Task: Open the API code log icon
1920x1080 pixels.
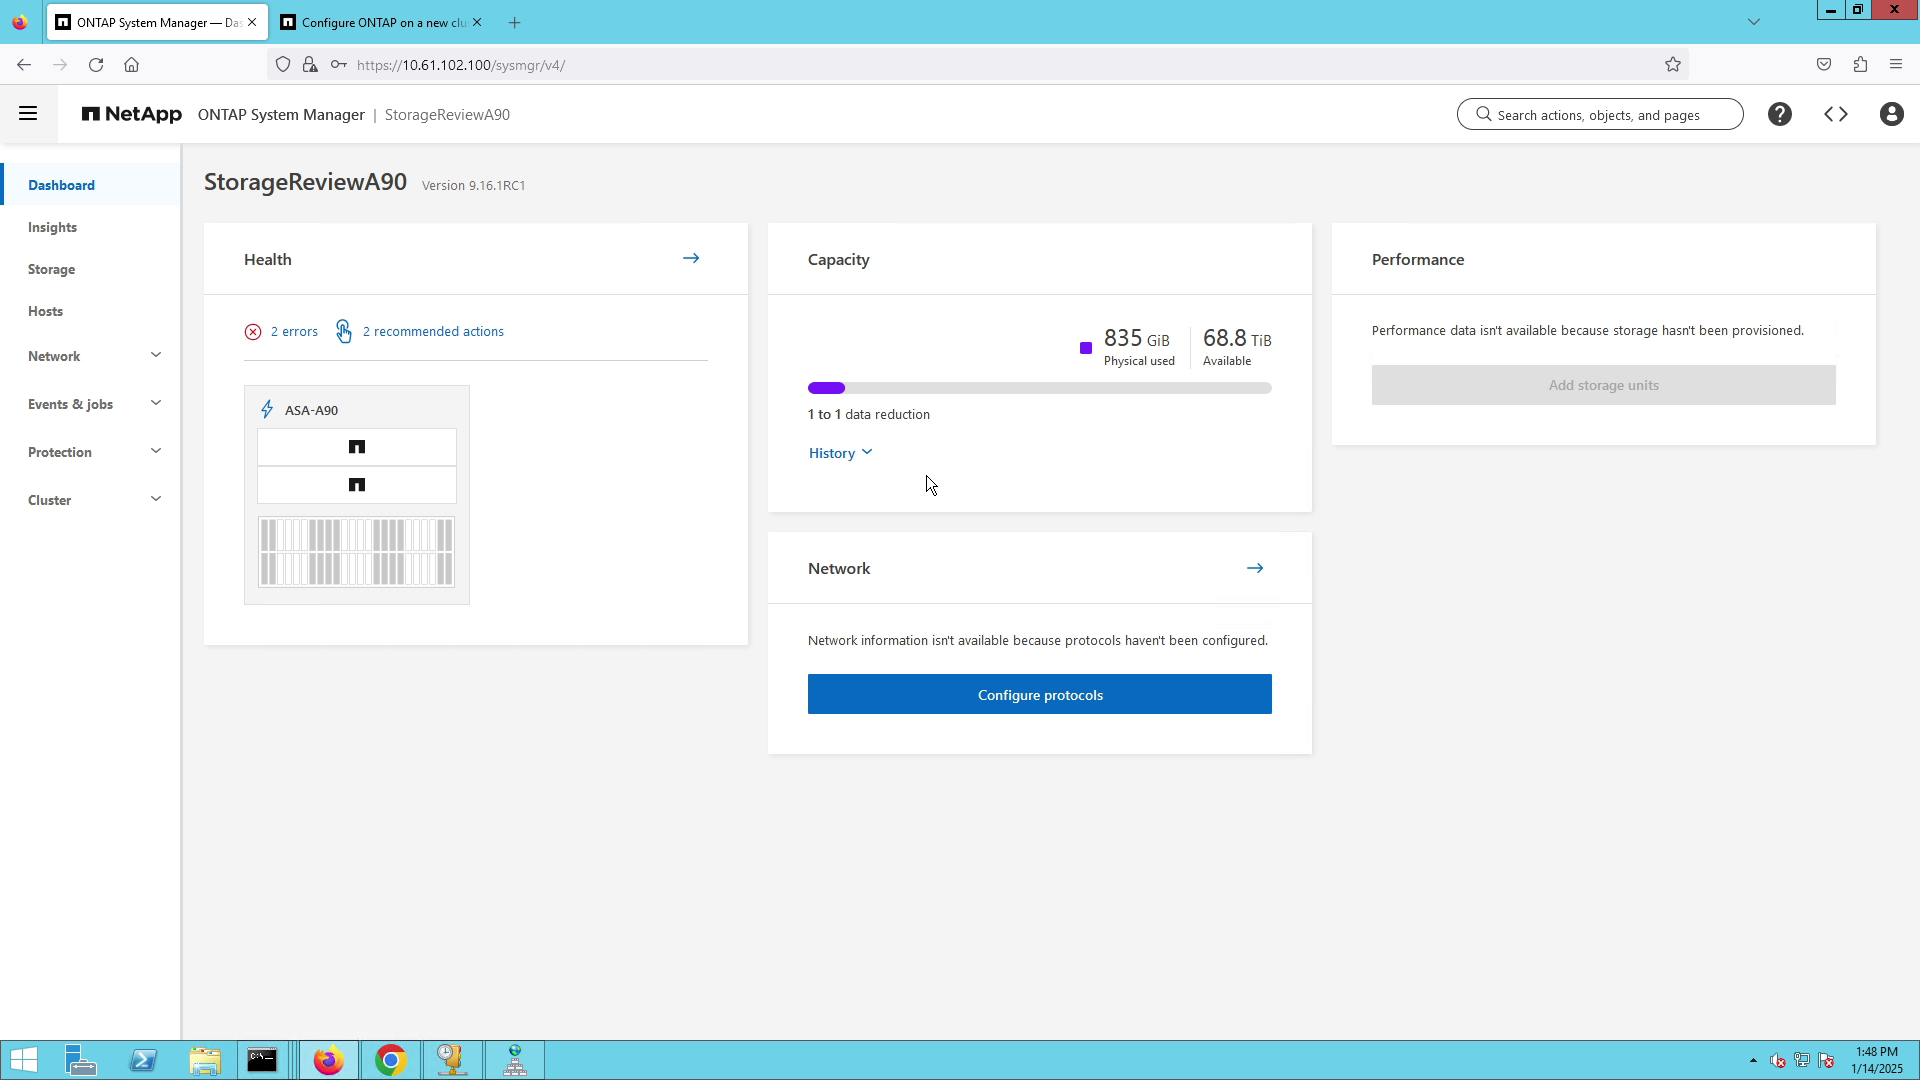Action: pyautogui.click(x=1836, y=114)
